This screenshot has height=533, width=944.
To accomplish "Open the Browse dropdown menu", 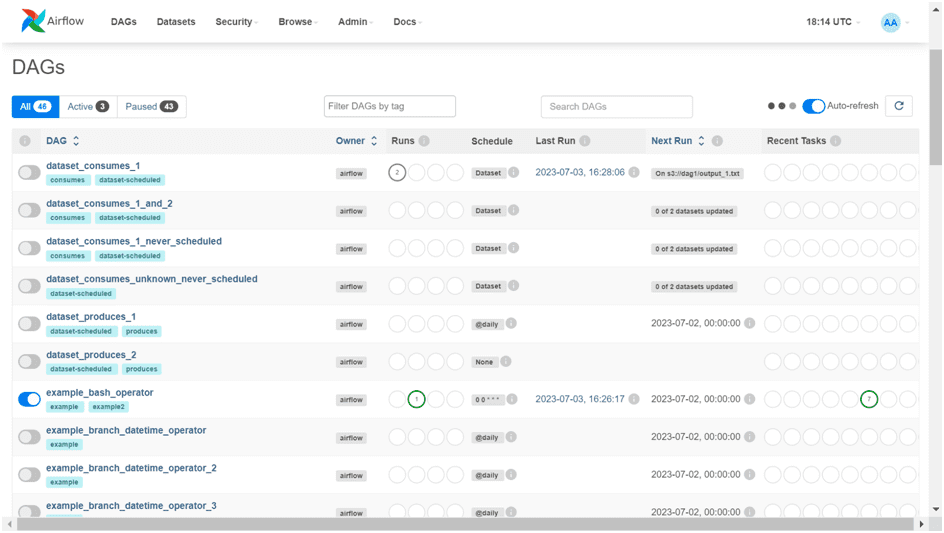I will [x=298, y=22].
